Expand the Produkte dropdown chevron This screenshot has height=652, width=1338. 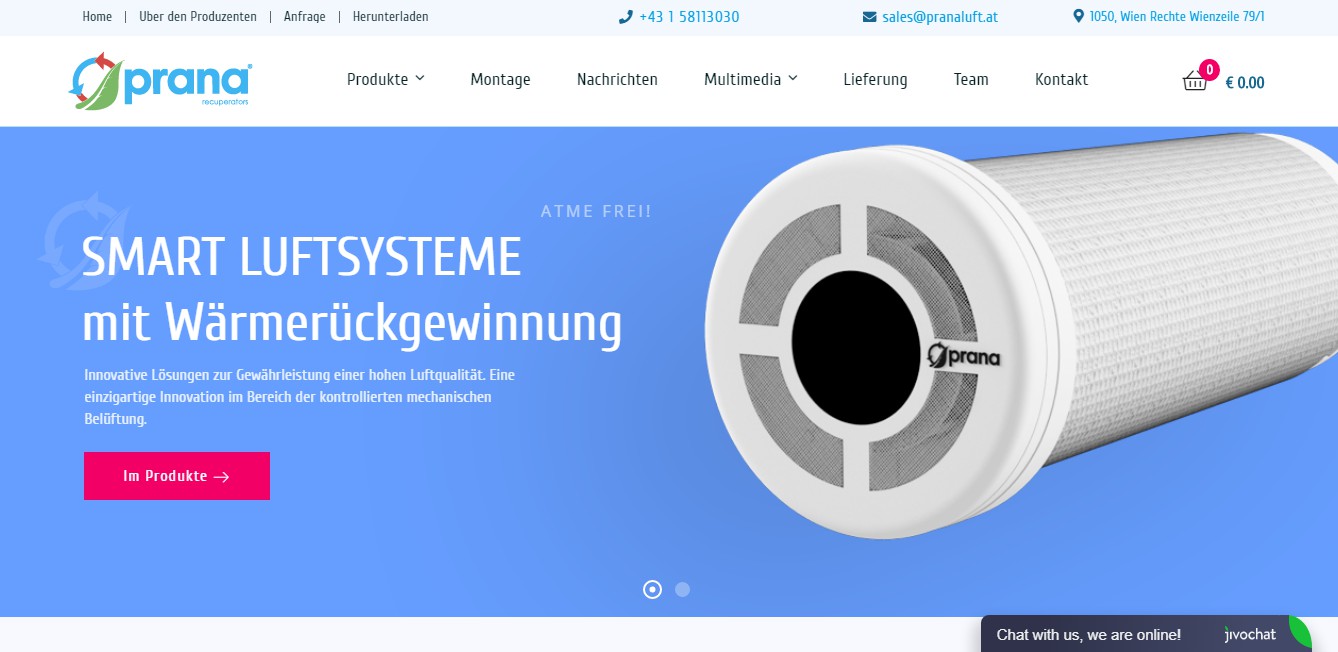click(420, 79)
